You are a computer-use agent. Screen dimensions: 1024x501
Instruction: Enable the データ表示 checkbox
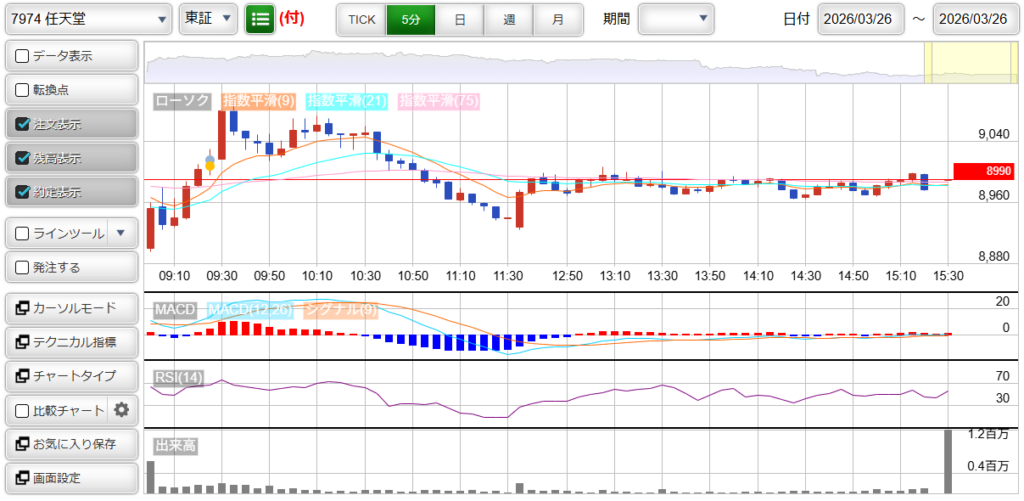click(23, 56)
